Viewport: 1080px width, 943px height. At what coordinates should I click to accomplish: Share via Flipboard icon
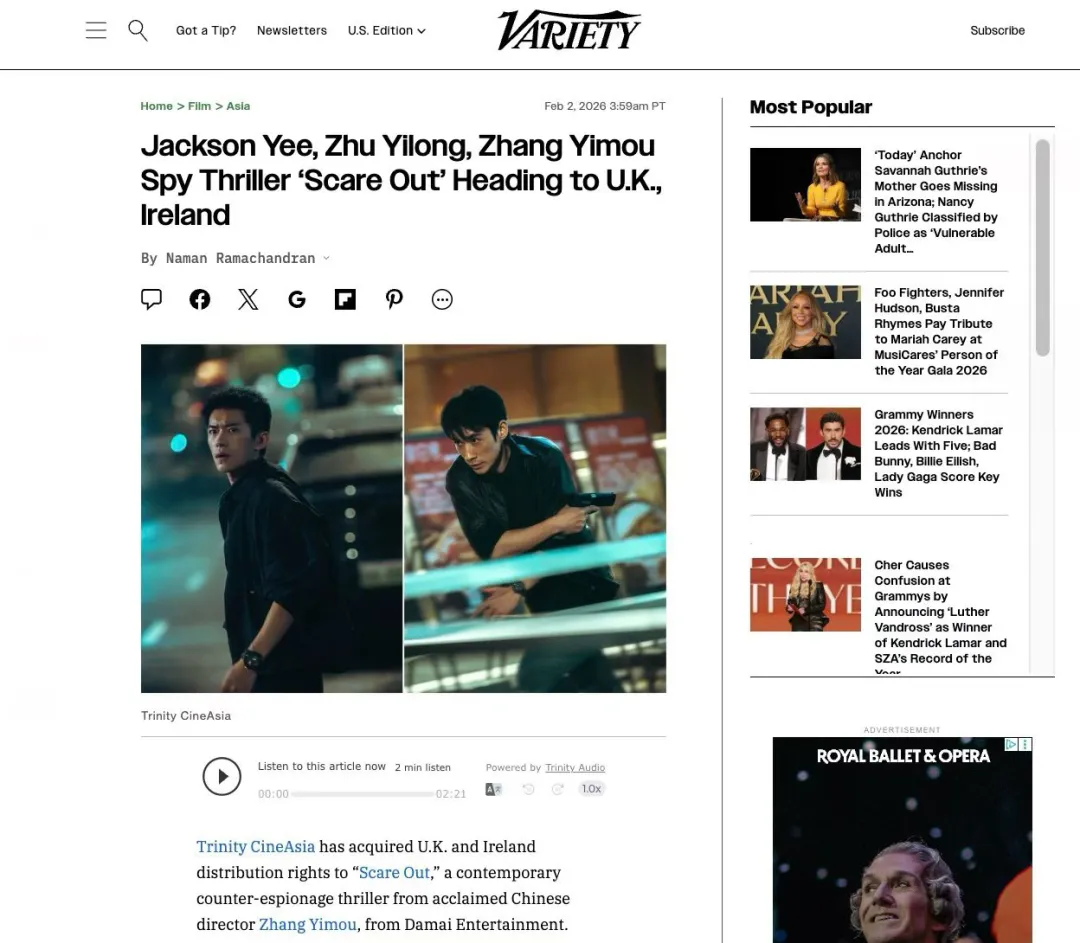[345, 300]
